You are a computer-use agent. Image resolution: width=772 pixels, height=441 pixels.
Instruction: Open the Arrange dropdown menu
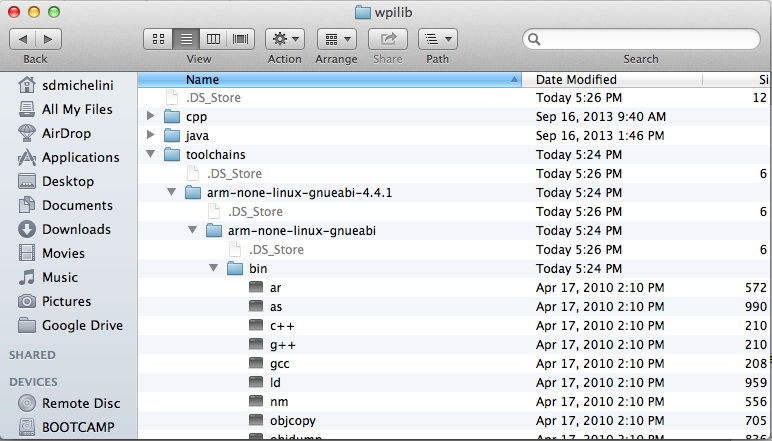click(x=336, y=39)
